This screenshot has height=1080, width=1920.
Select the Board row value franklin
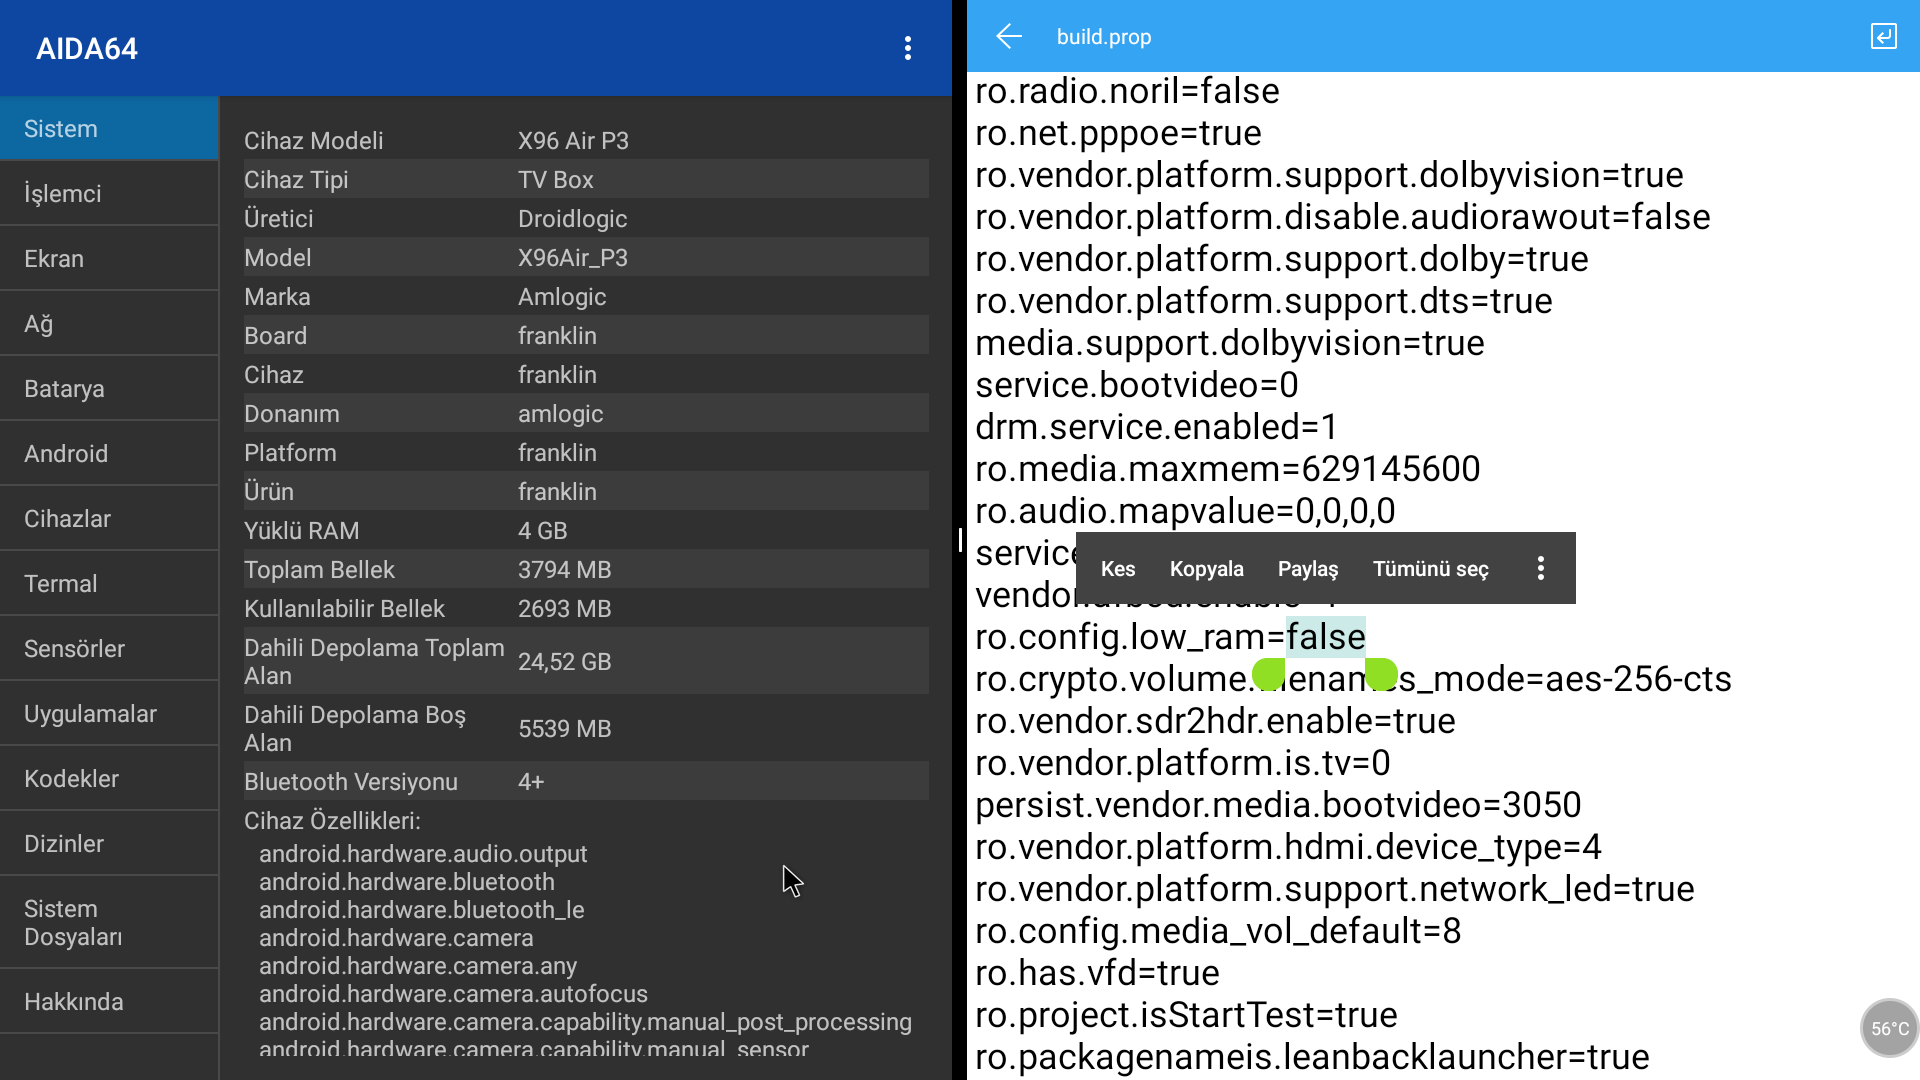(x=557, y=336)
